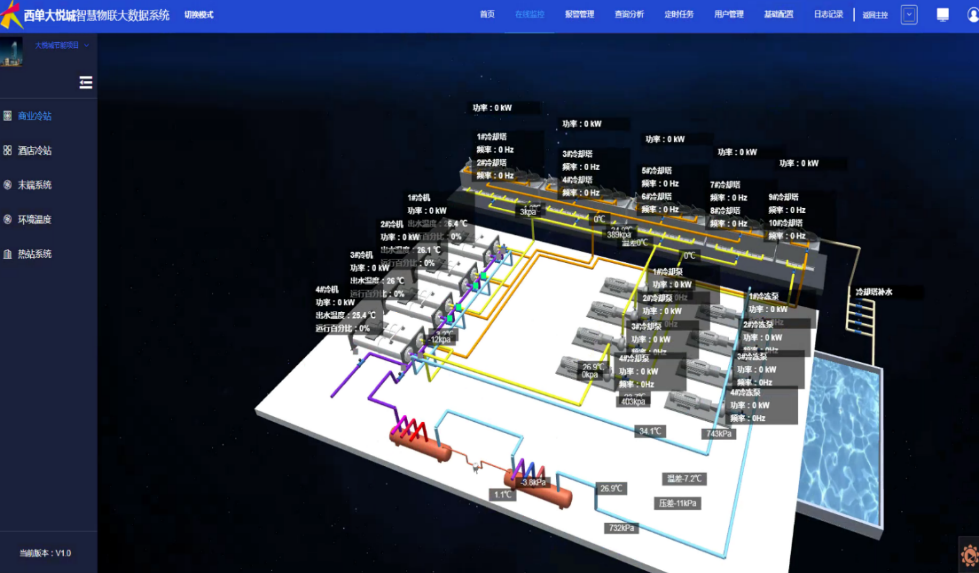Click the 末端系统 sidebar icon
The image size is (979, 573).
pos(8,185)
